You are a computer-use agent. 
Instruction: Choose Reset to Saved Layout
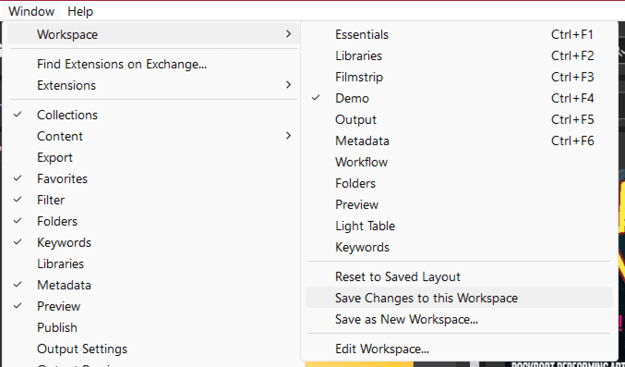459,277
